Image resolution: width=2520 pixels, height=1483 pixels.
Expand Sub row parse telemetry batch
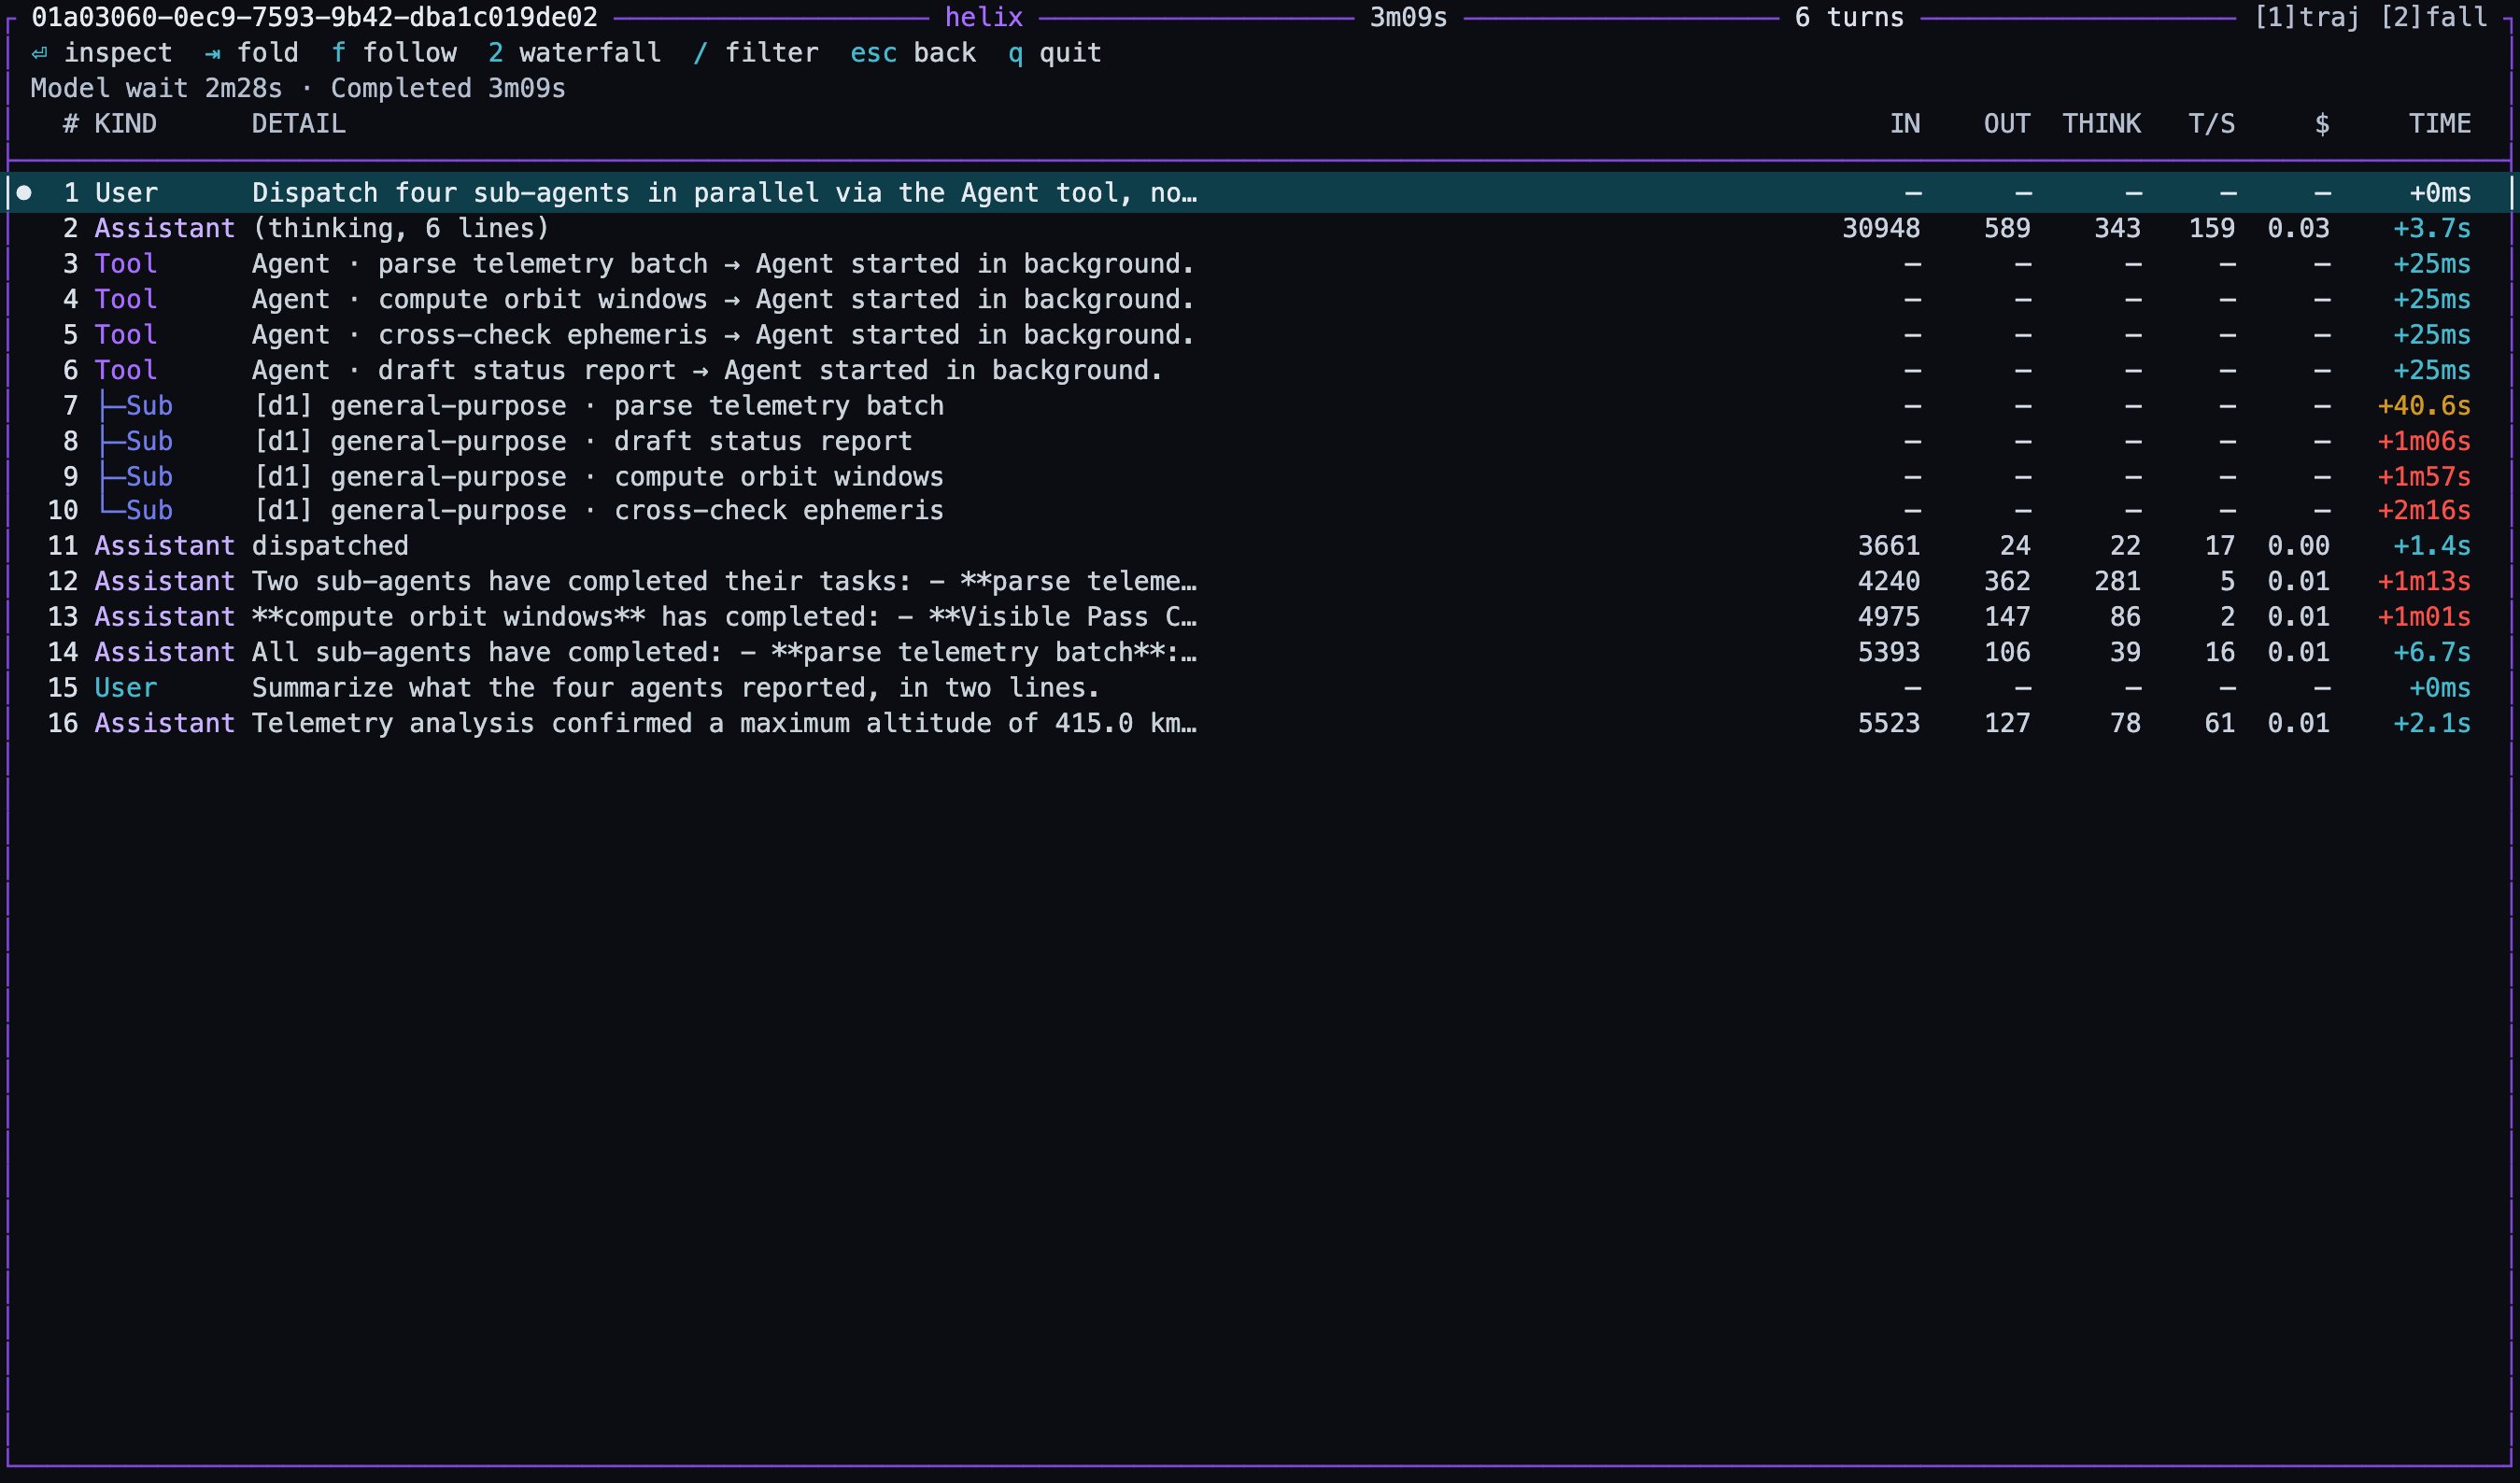click(x=1260, y=406)
